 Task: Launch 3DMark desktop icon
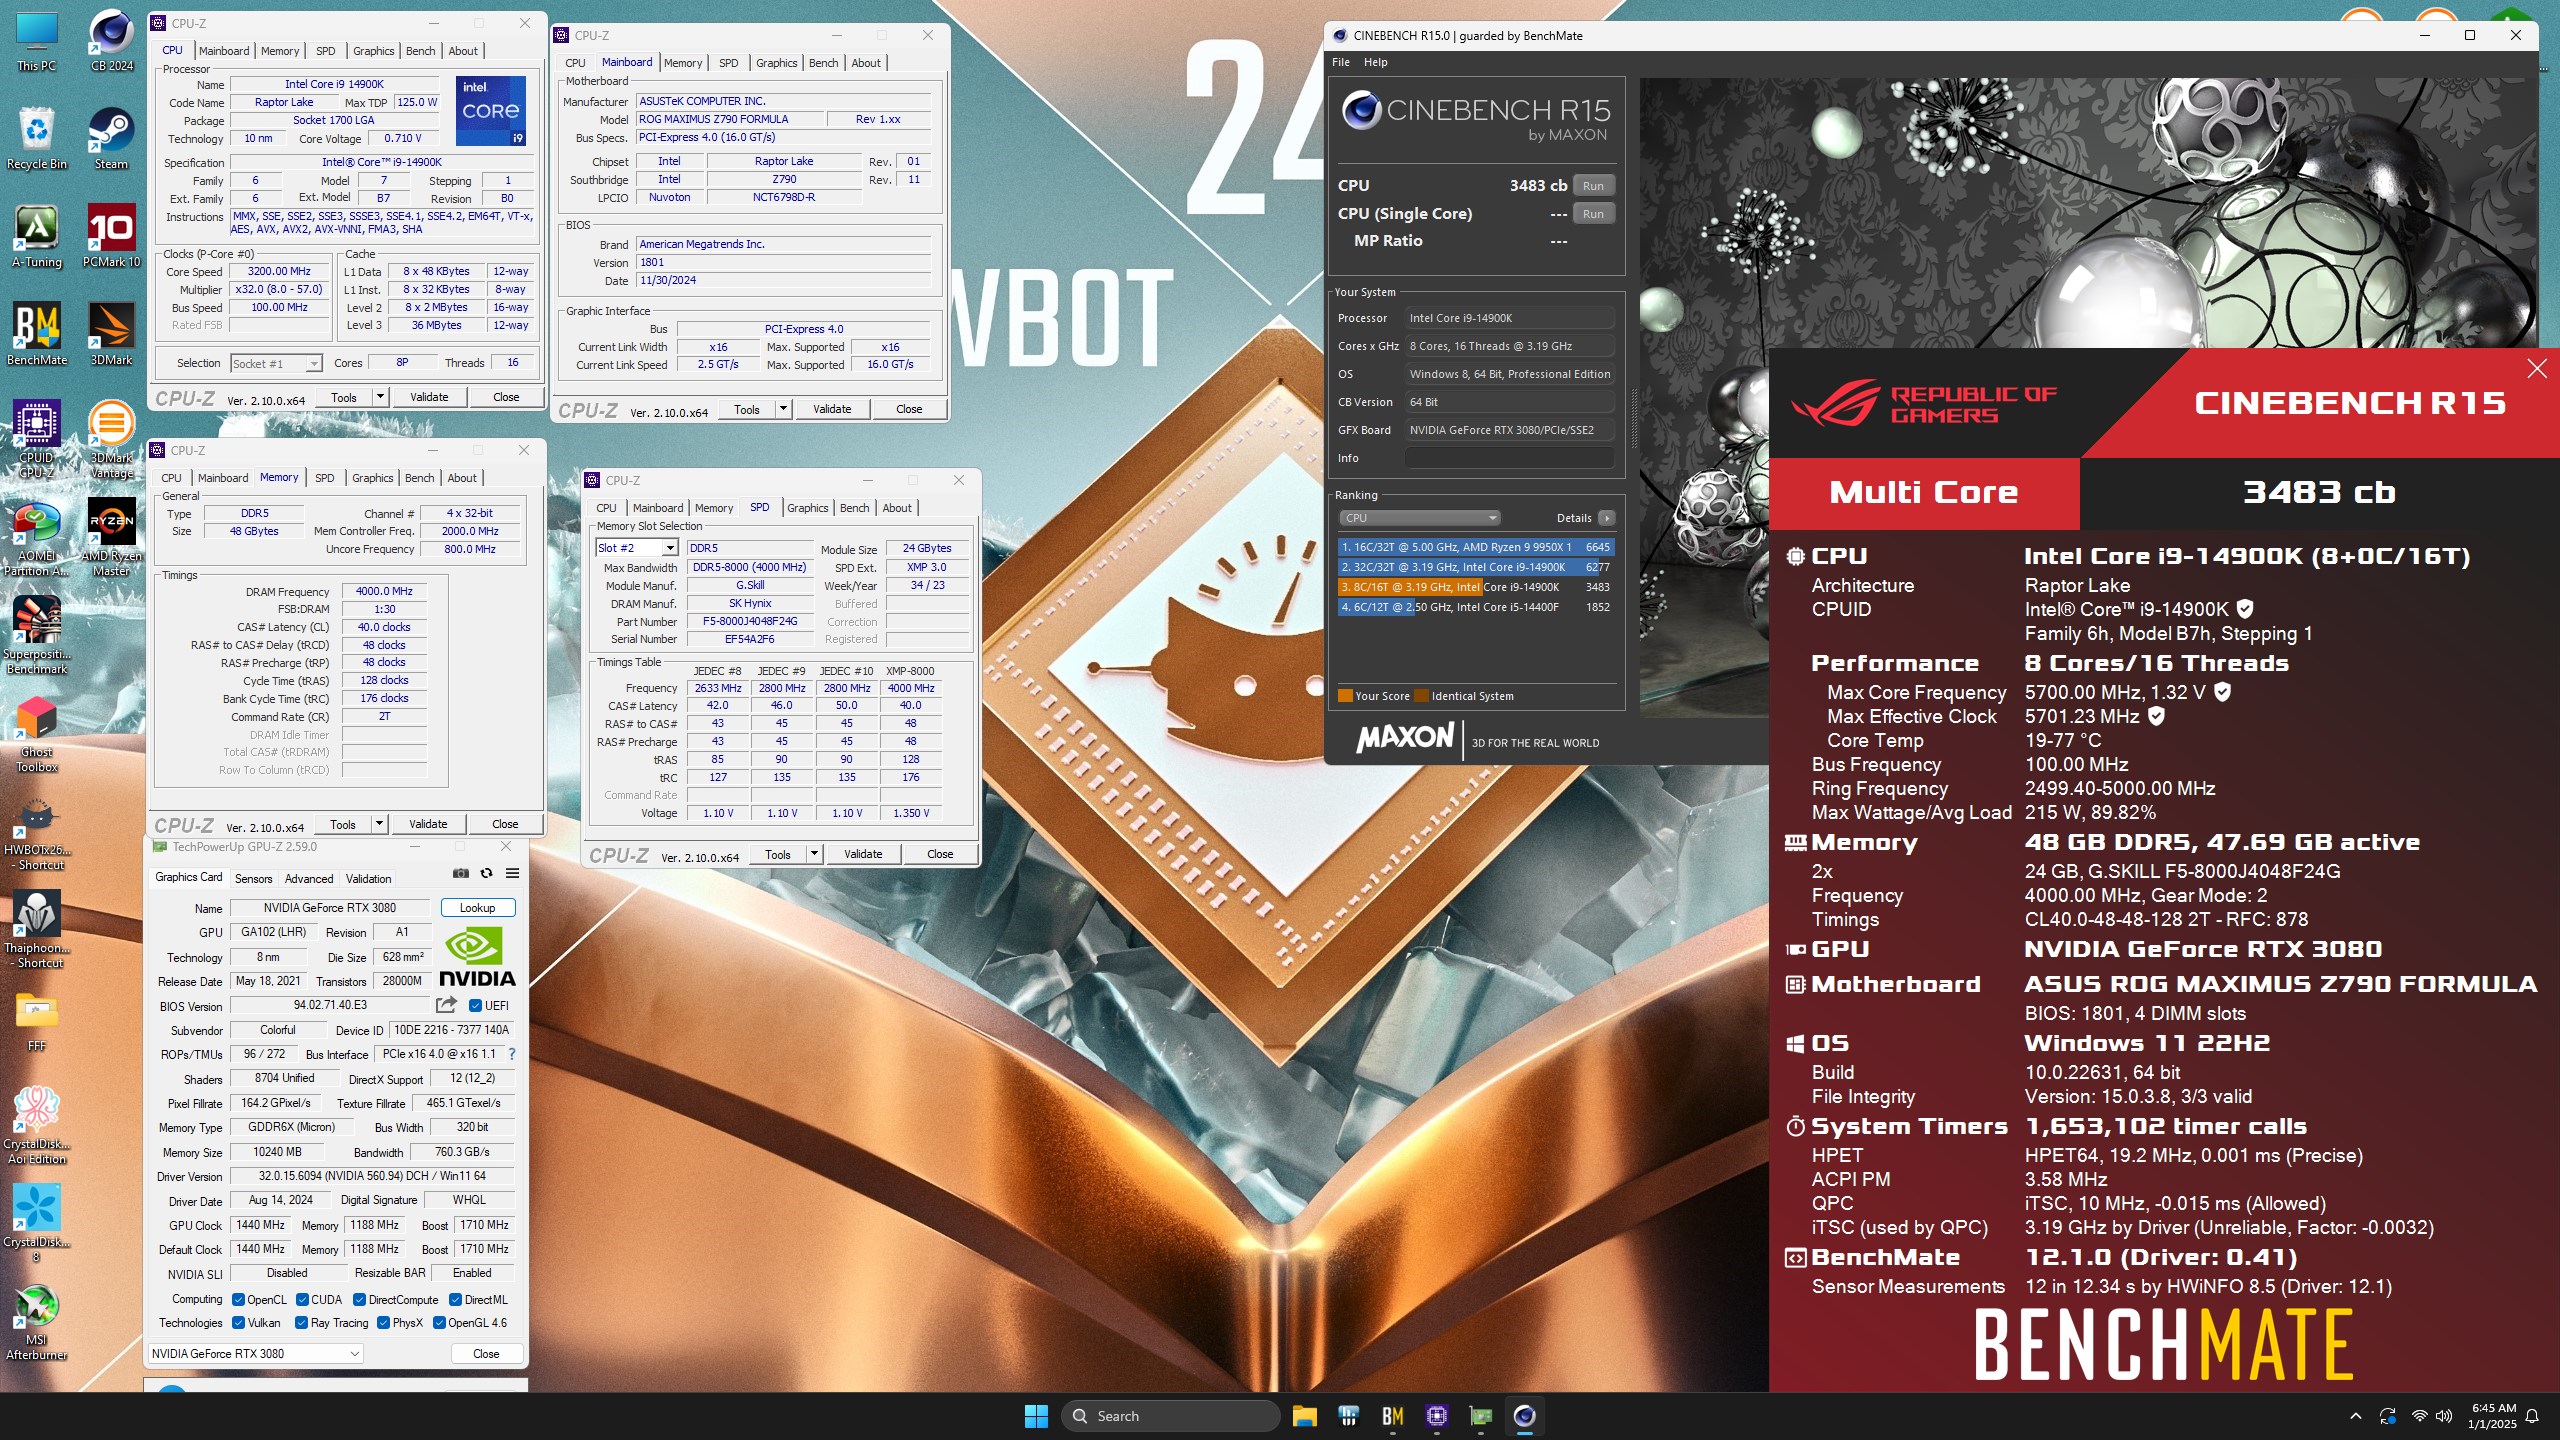click(111, 336)
